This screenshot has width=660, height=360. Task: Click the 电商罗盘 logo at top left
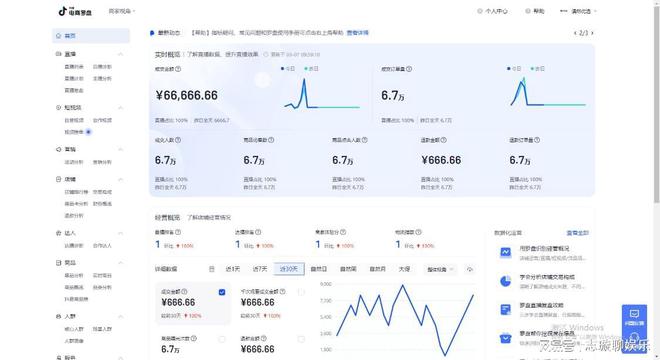[75, 11]
